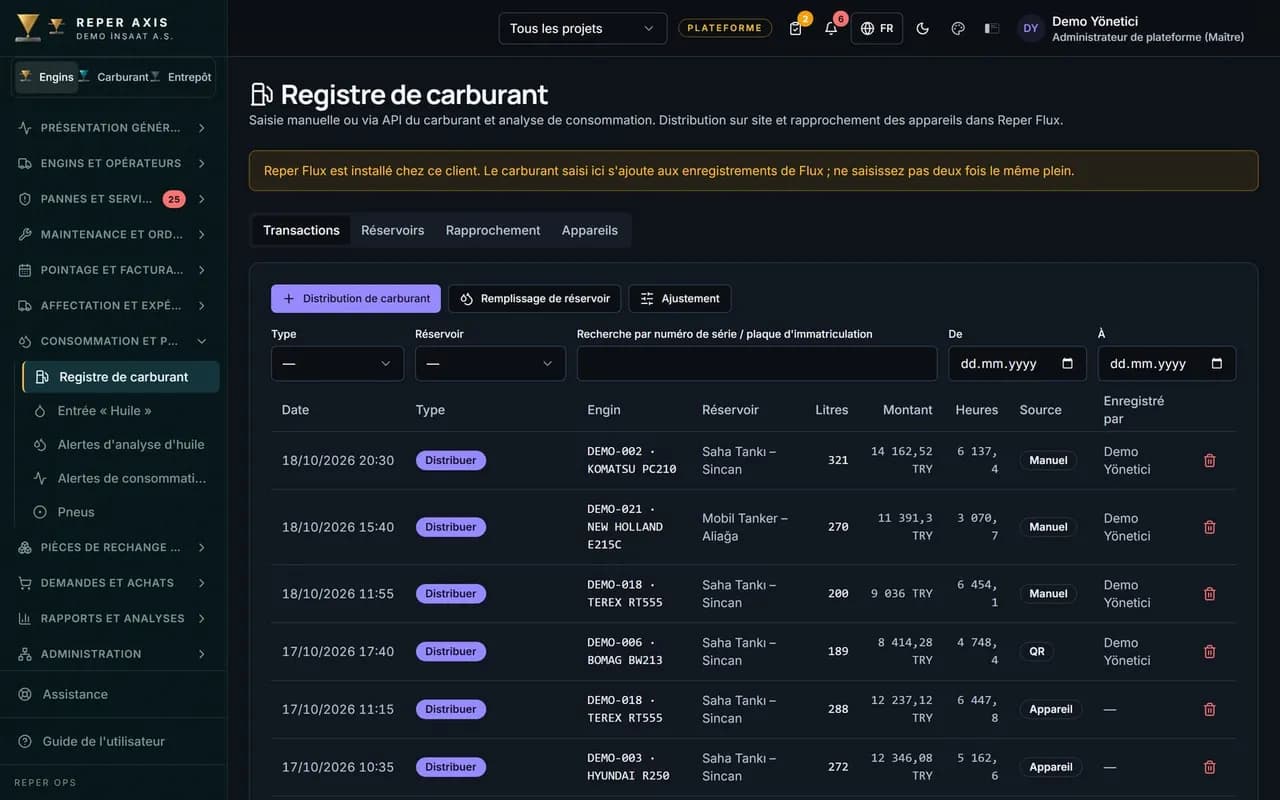Expand the Administration section

(x=113, y=654)
